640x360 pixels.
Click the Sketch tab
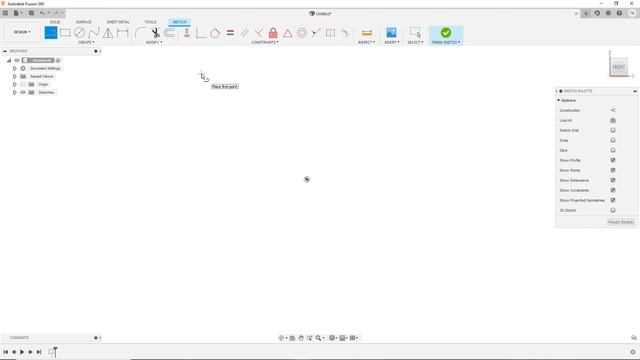coord(179,22)
